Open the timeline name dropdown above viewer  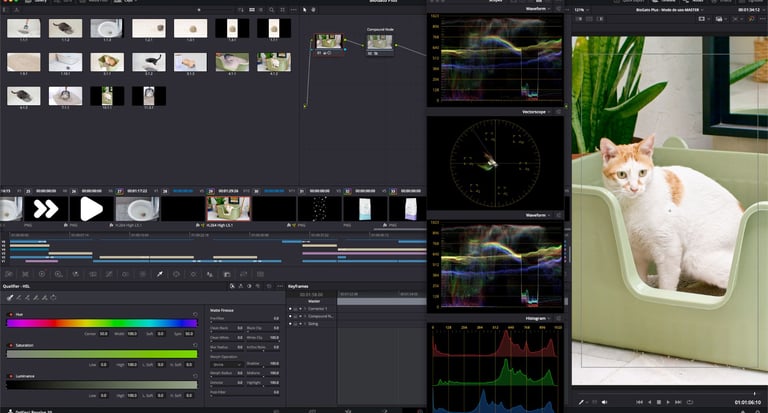point(669,9)
